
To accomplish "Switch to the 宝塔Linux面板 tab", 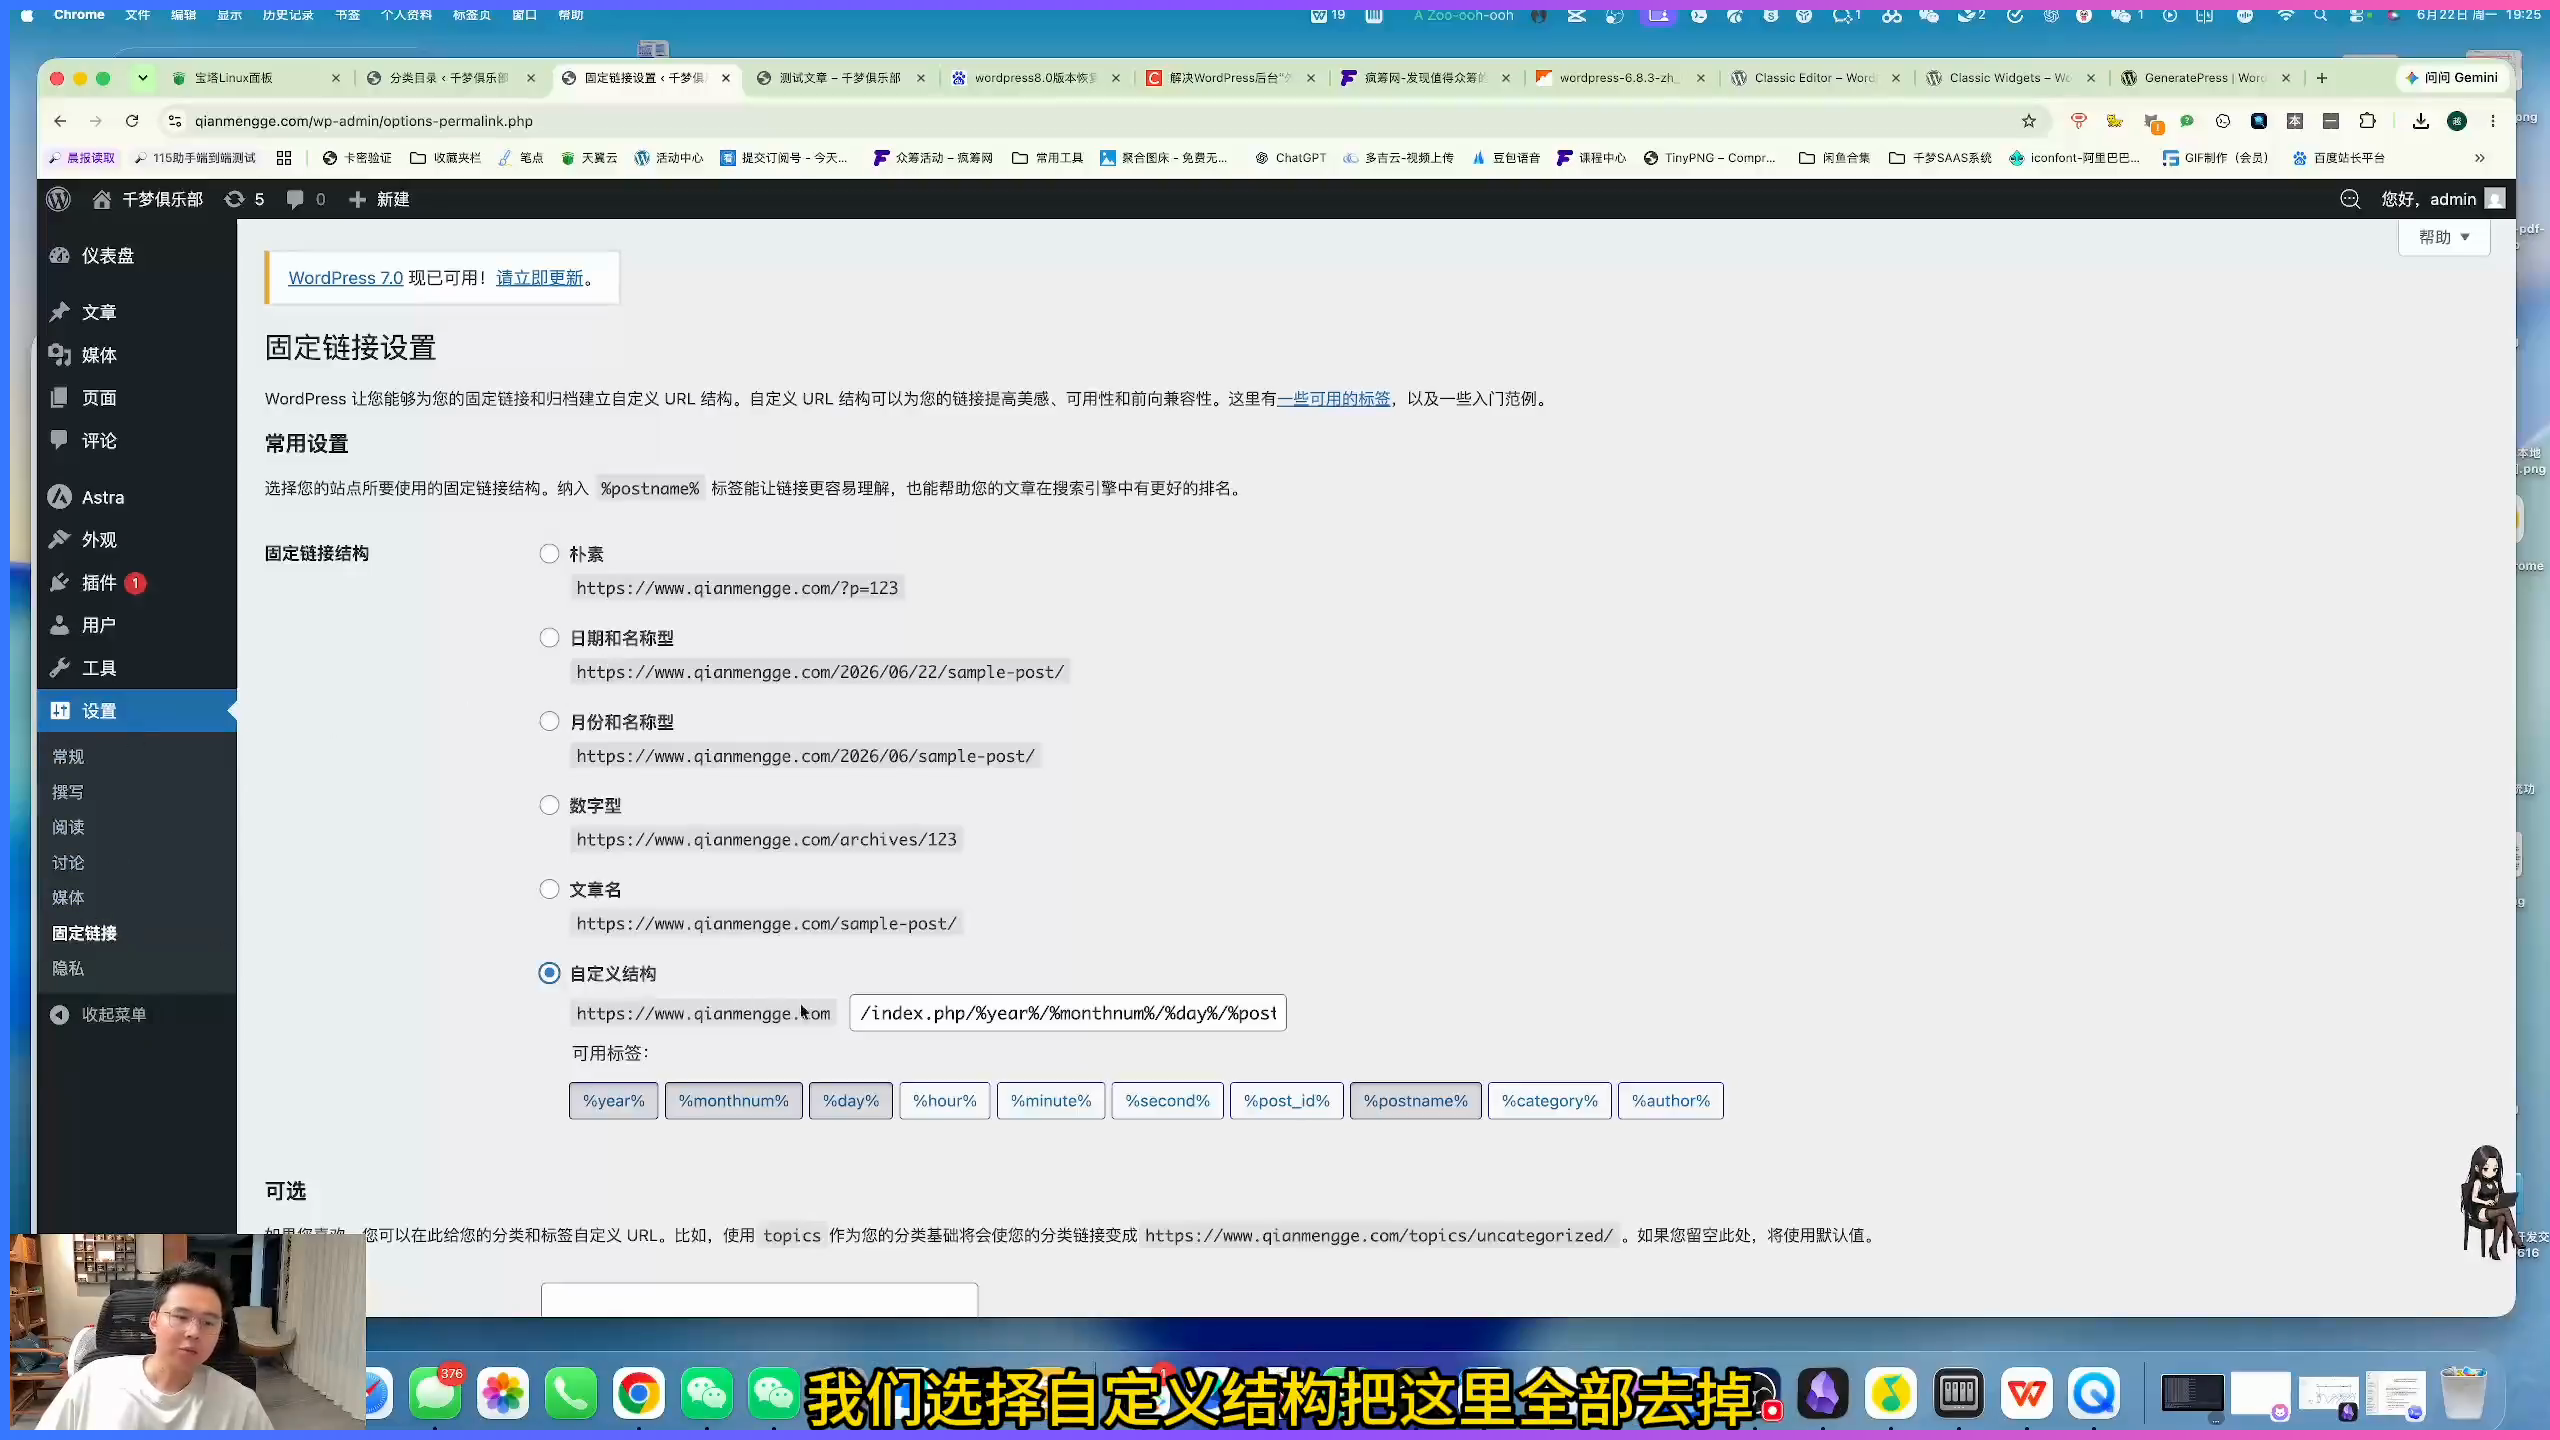I will coord(255,78).
